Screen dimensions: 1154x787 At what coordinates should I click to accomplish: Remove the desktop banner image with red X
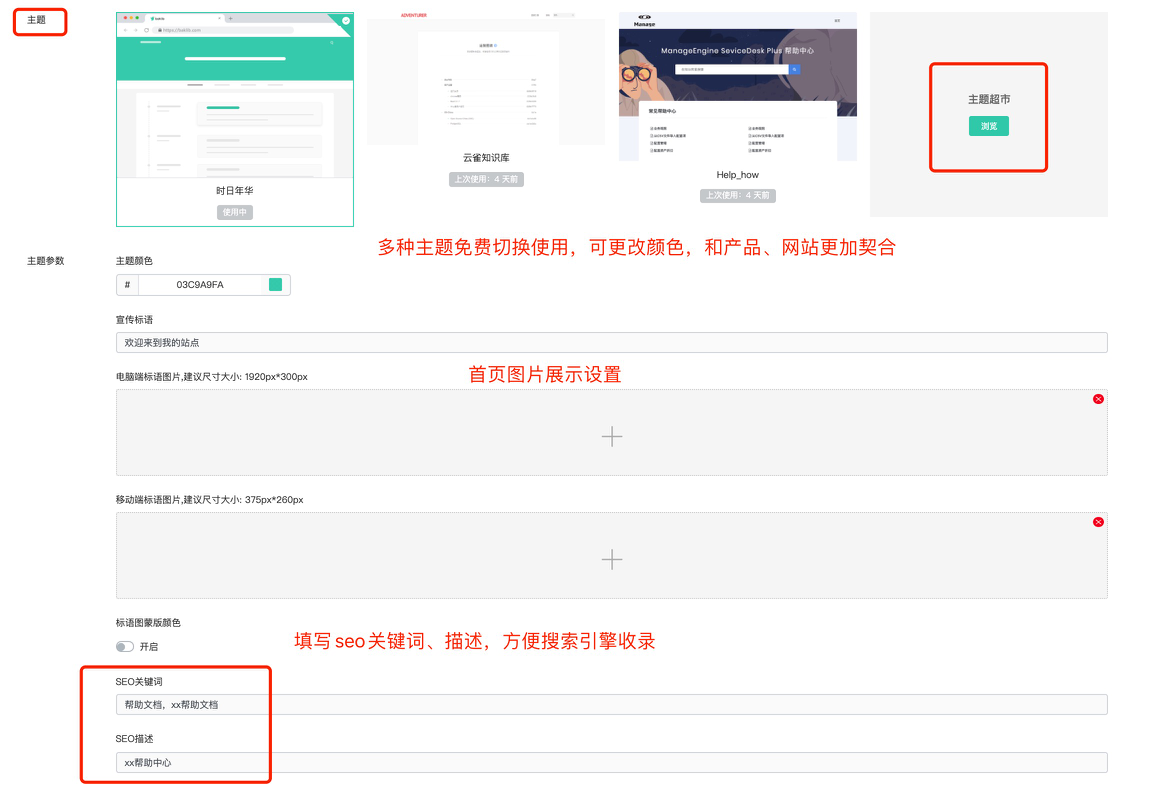point(1098,399)
